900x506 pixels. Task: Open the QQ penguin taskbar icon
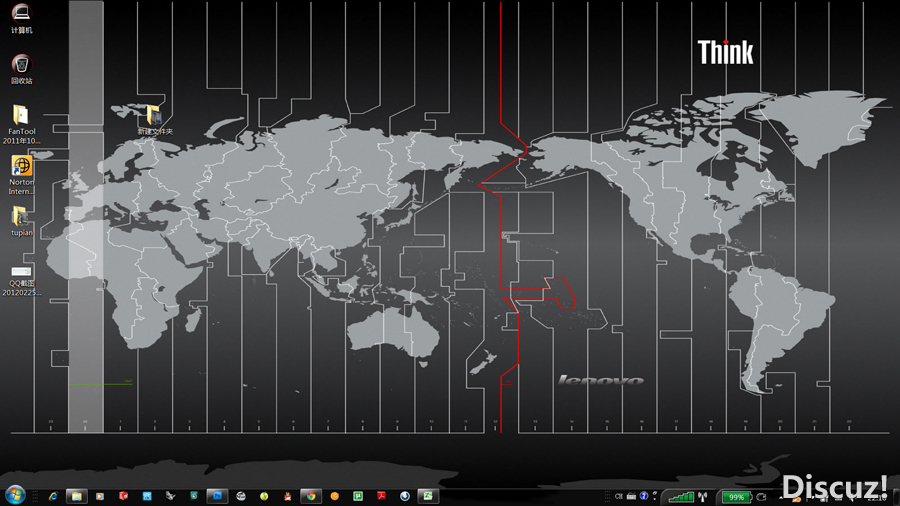click(288, 496)
